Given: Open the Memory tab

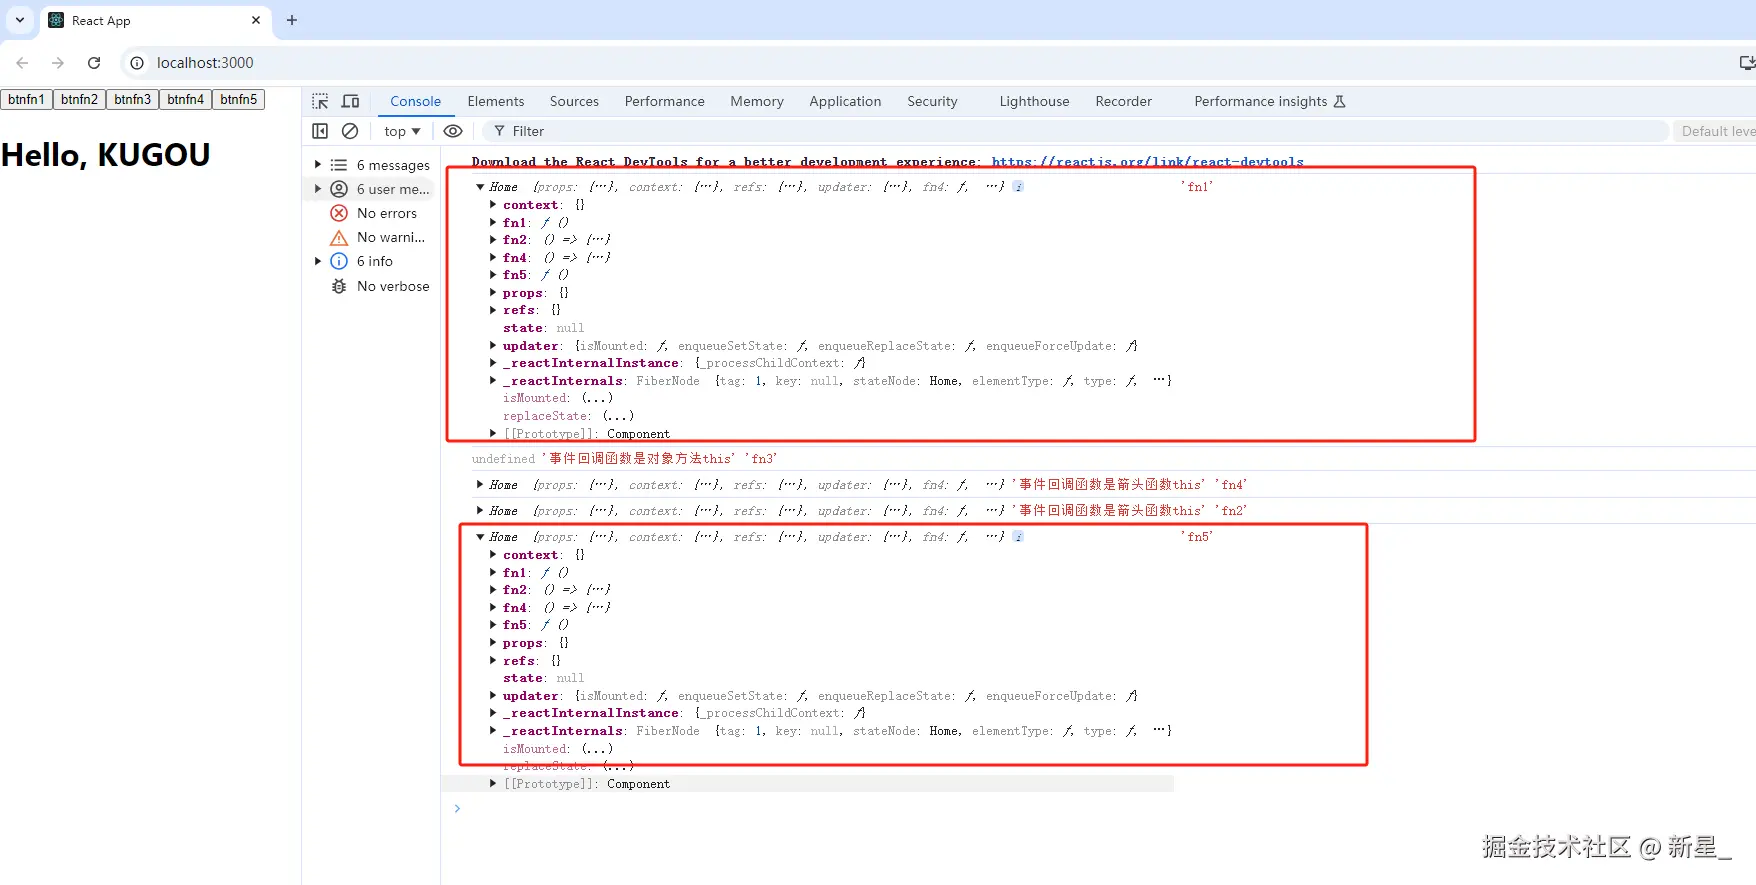Looking at the screenshot, I should (756, 101).
